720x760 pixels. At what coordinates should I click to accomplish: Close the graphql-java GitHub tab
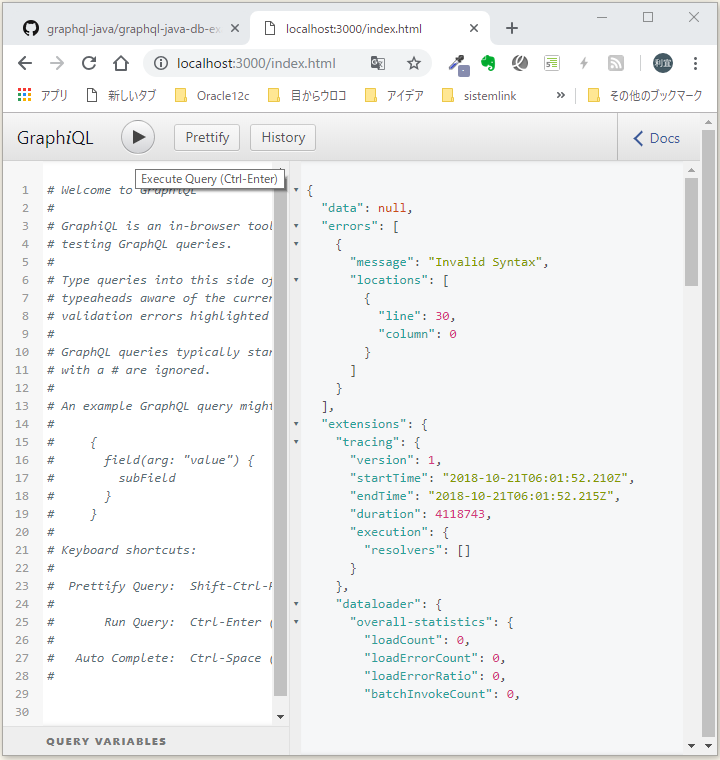pyautogui.click(x=235, y=29)
